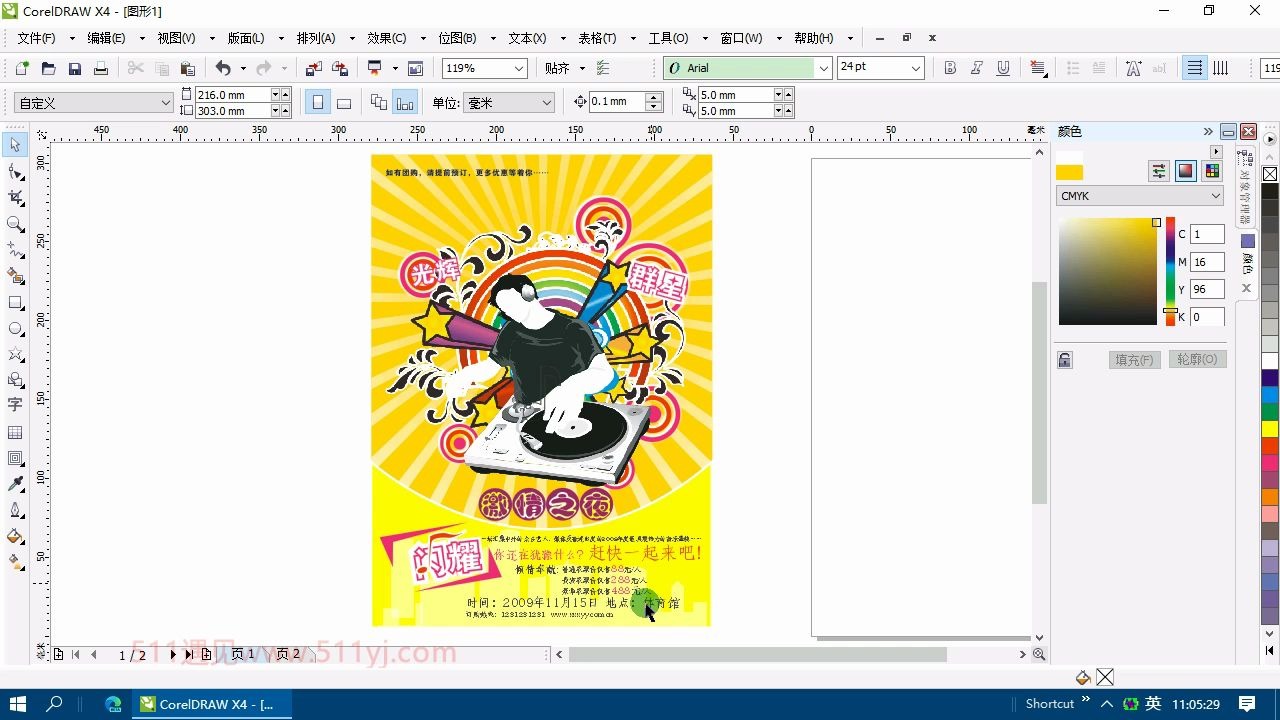Click the Open folder icon
Image resolution: width=1280 pixels, height=720 pixels.
click(48, 68)
